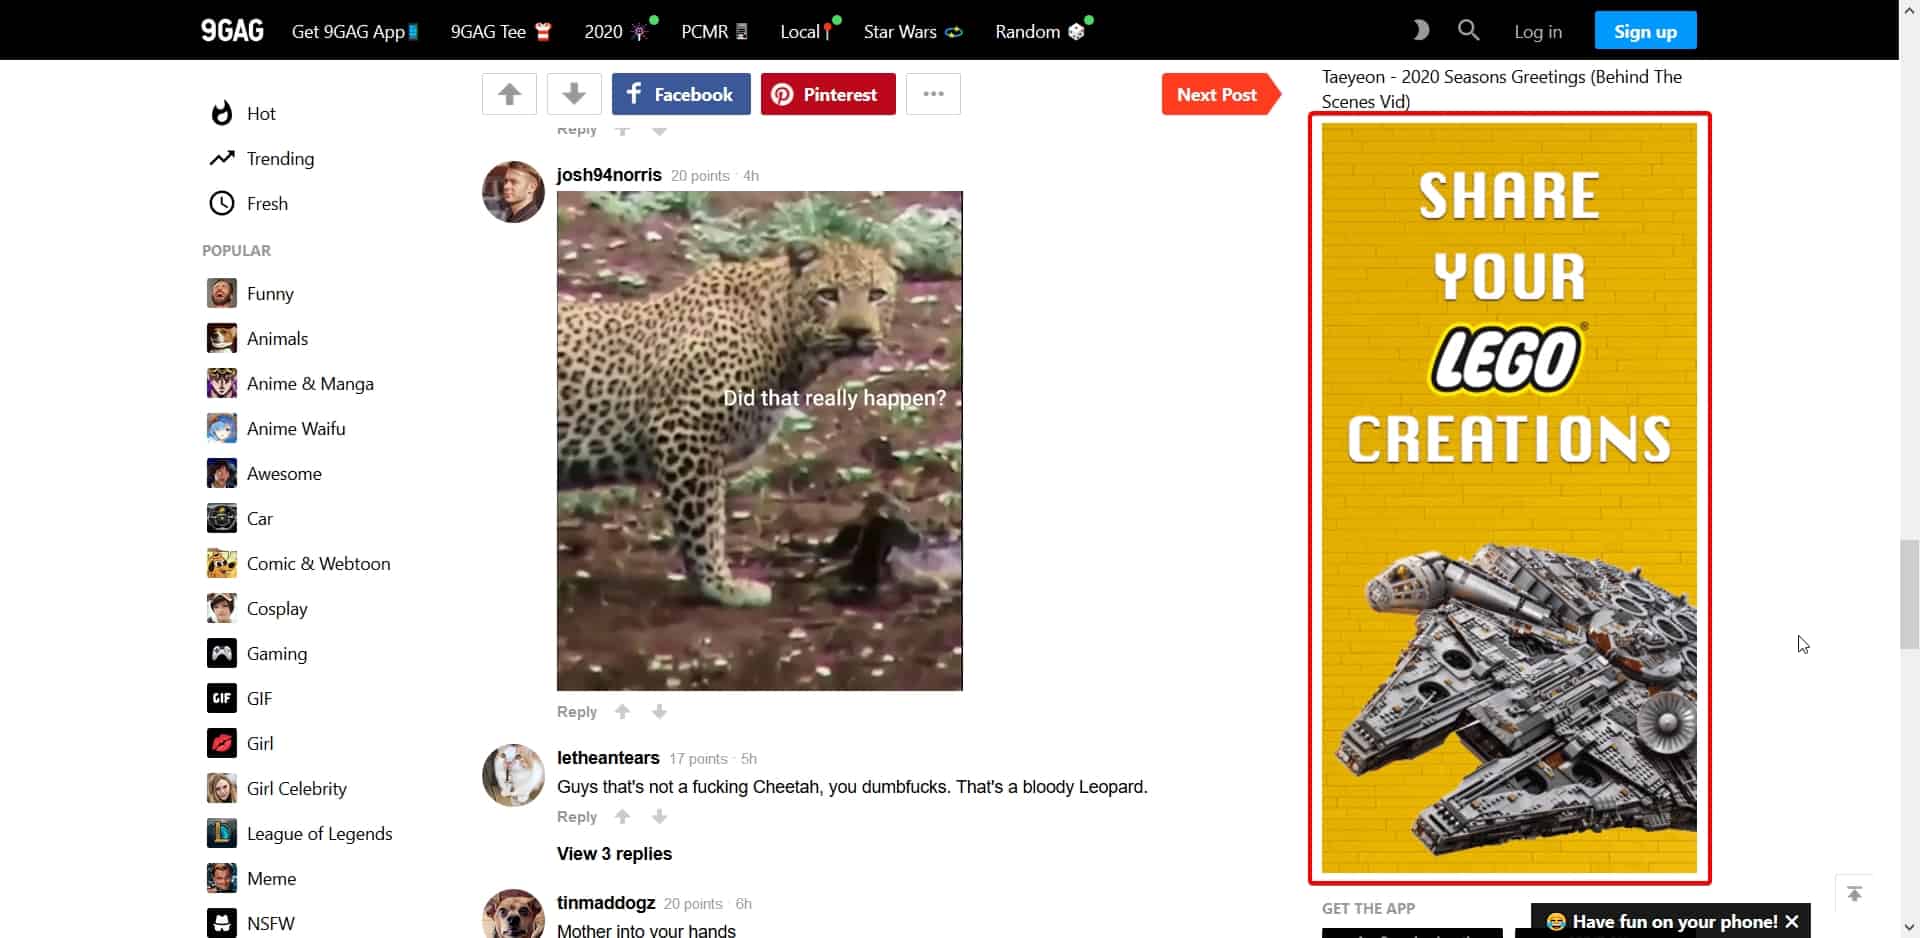The width and height of the screenshot is (1920, 938).
Task: Upvote letheantears' leopard comment
Action: (622, 817)
